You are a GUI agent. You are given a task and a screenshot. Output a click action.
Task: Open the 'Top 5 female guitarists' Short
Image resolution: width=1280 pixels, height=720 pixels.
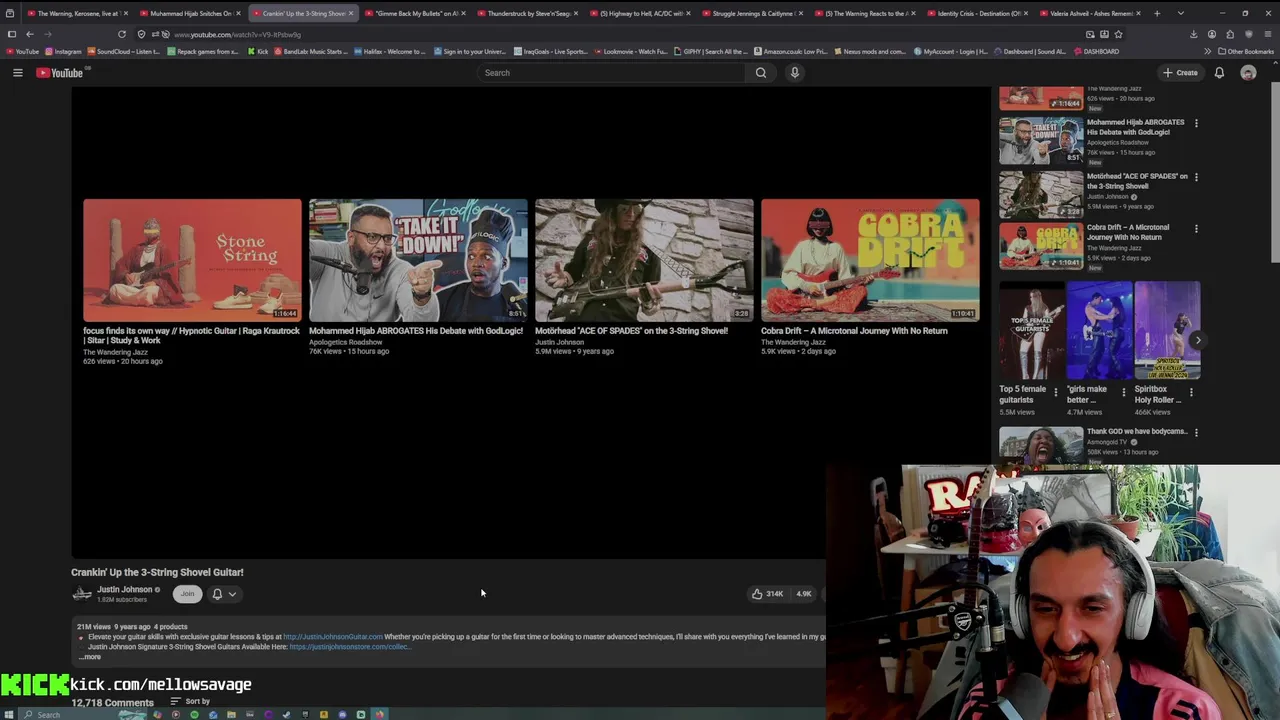pos(1031,330)
